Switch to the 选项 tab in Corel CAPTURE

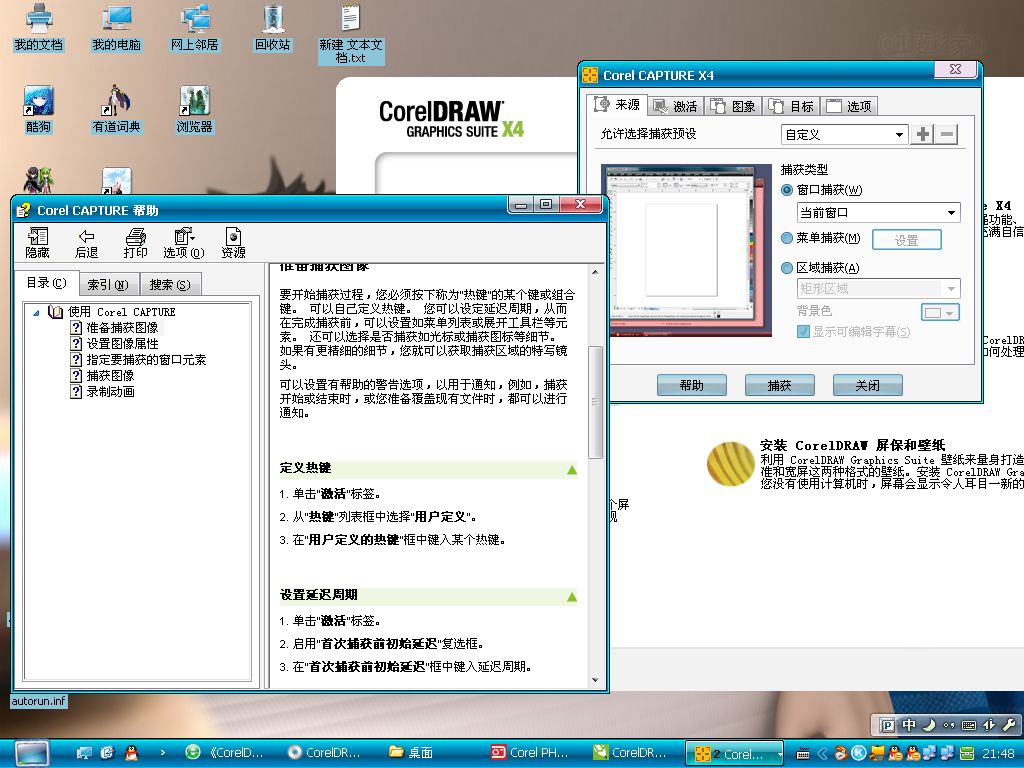point(848,106)
